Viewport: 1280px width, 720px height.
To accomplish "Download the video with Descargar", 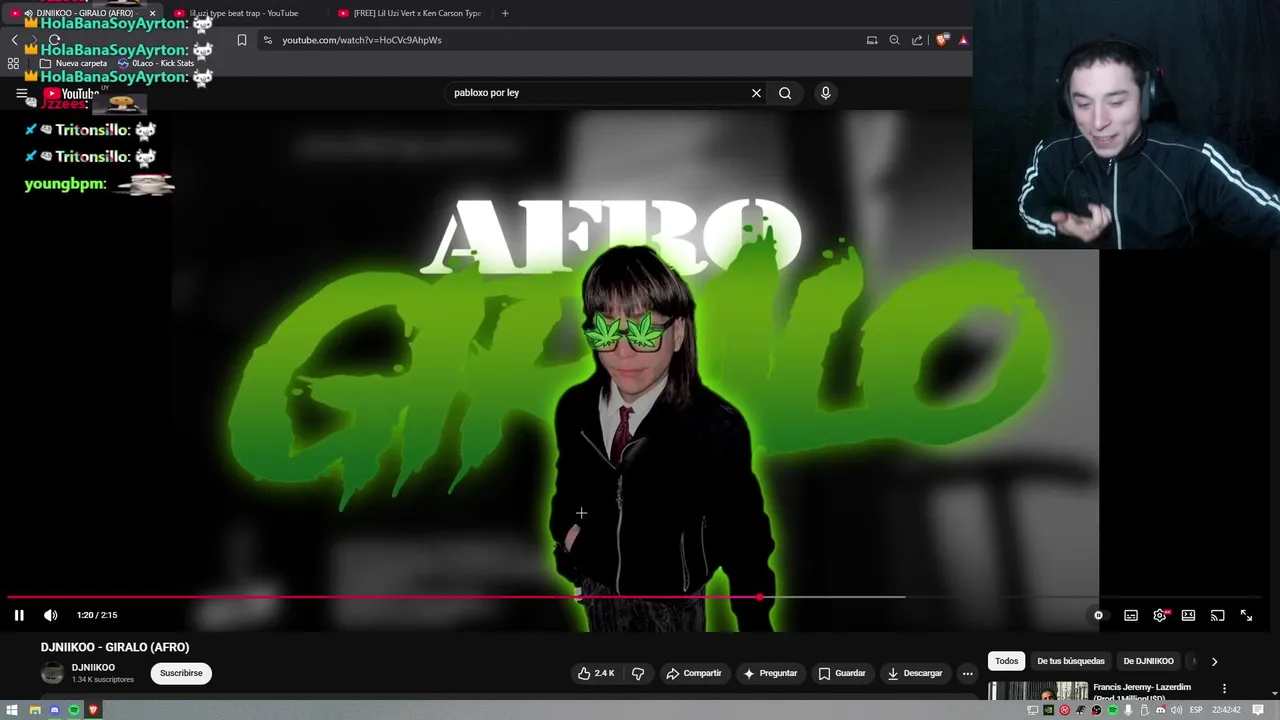I will coord(914,673).
